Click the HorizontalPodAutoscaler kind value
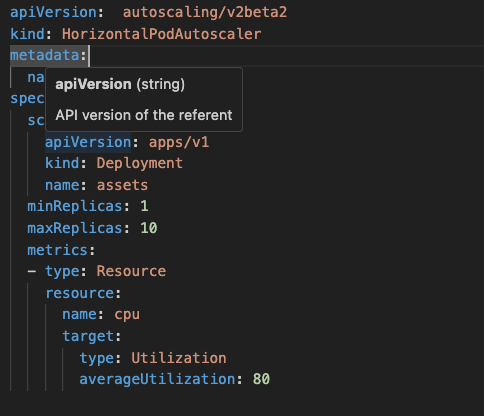 tap(162, 34)
